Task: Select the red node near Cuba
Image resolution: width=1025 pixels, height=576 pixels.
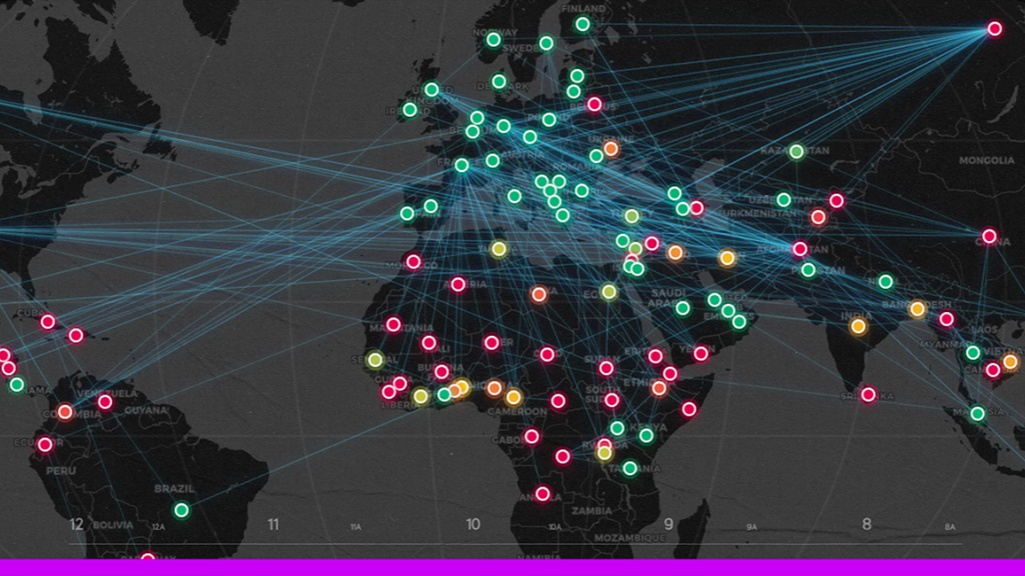Action: click(48, 322)
